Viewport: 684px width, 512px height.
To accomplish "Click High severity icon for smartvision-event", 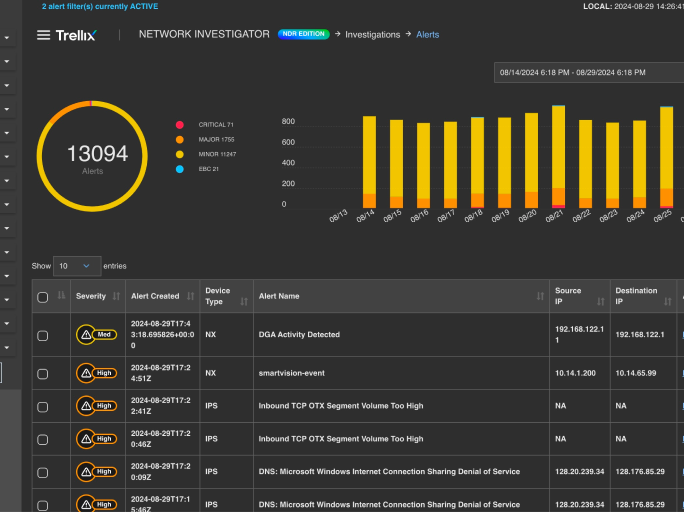I will point(85,373).
